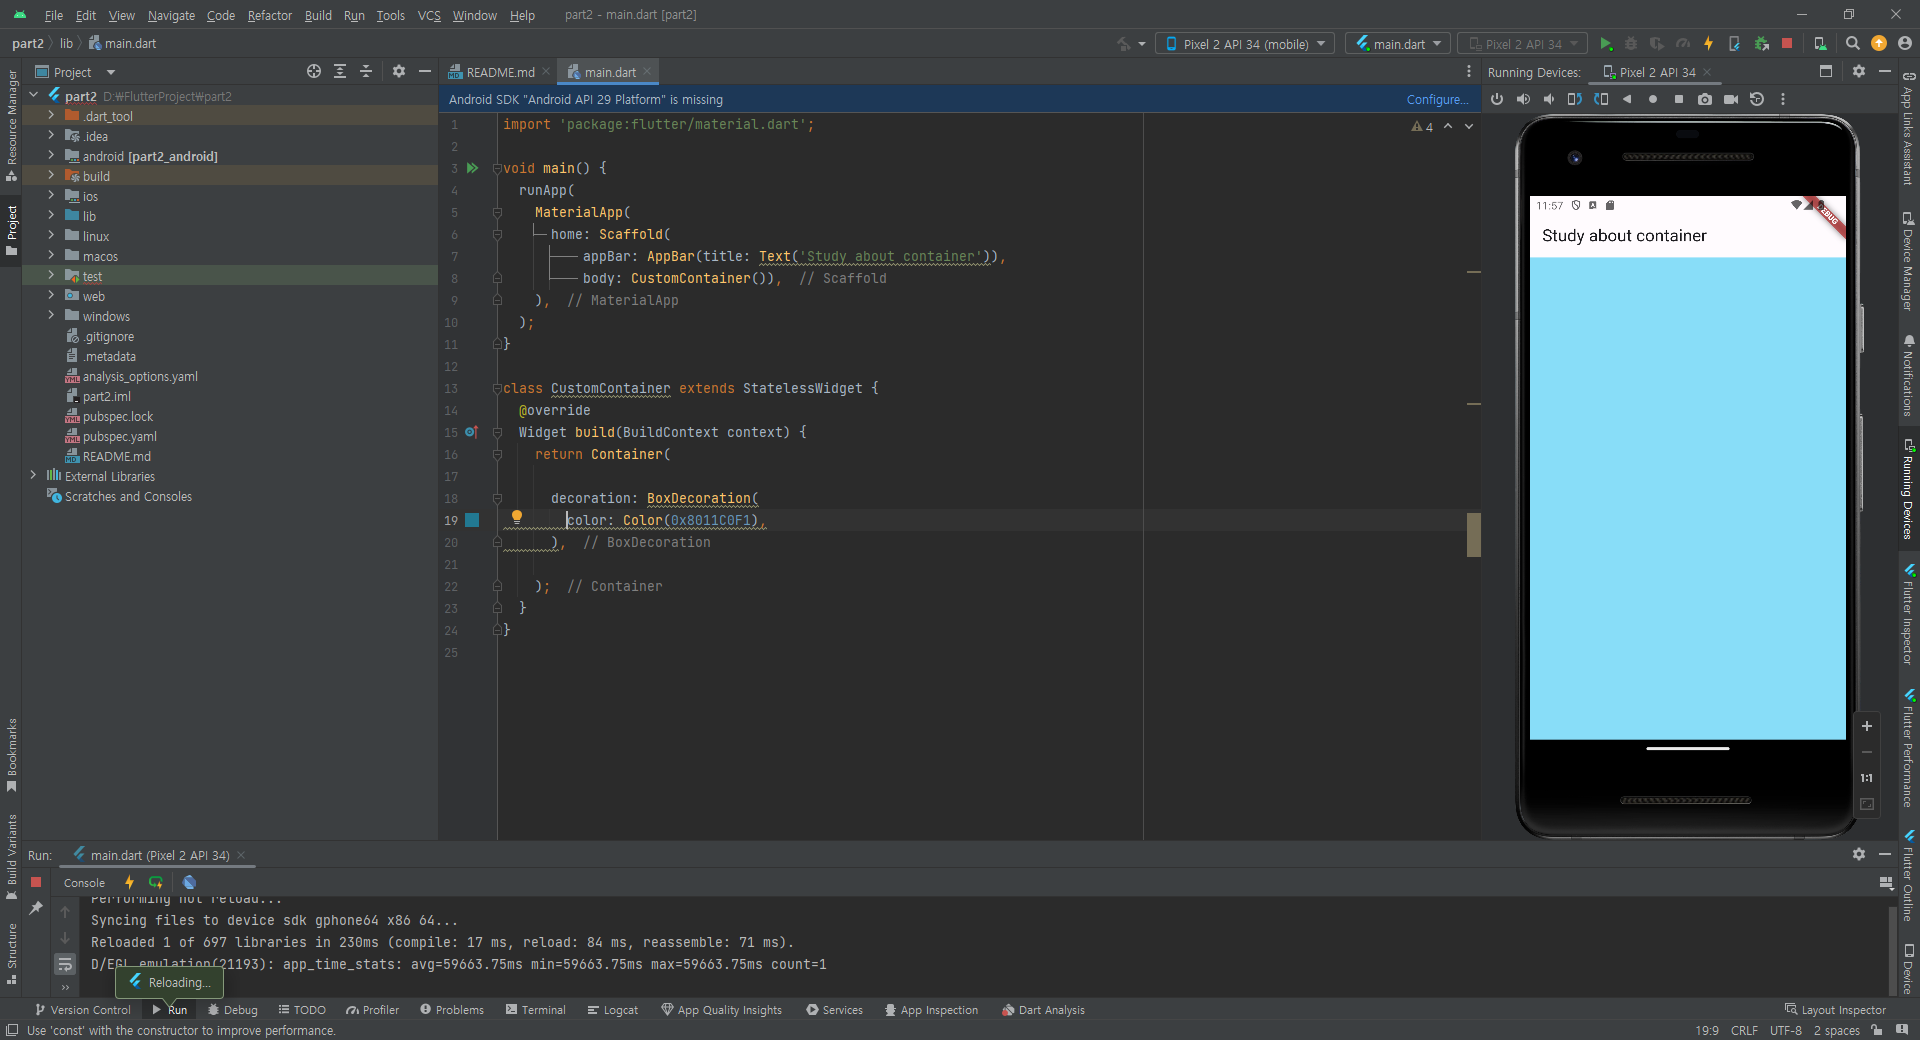Image resolution: width=1920 pixels, height=1040 pixels.
Task: Click UTF-8 encoding in status bar
Action: [x=1785, y=1031]
